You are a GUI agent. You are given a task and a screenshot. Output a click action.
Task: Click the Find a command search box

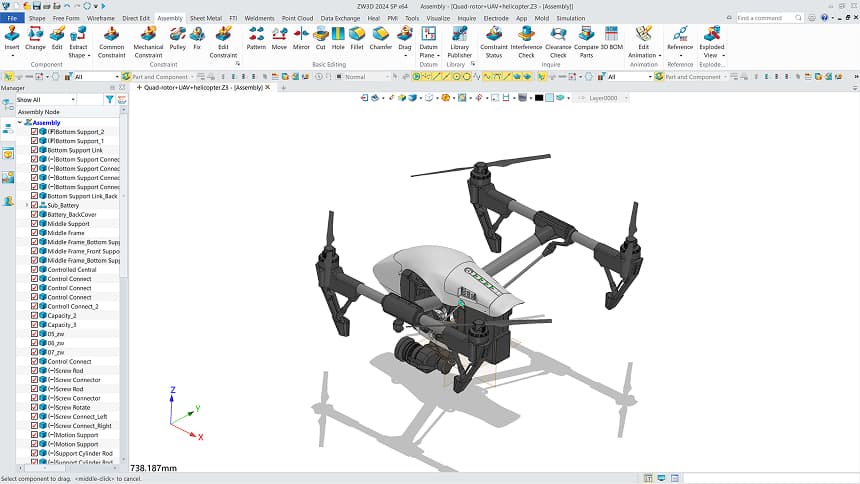pos(770,18)
